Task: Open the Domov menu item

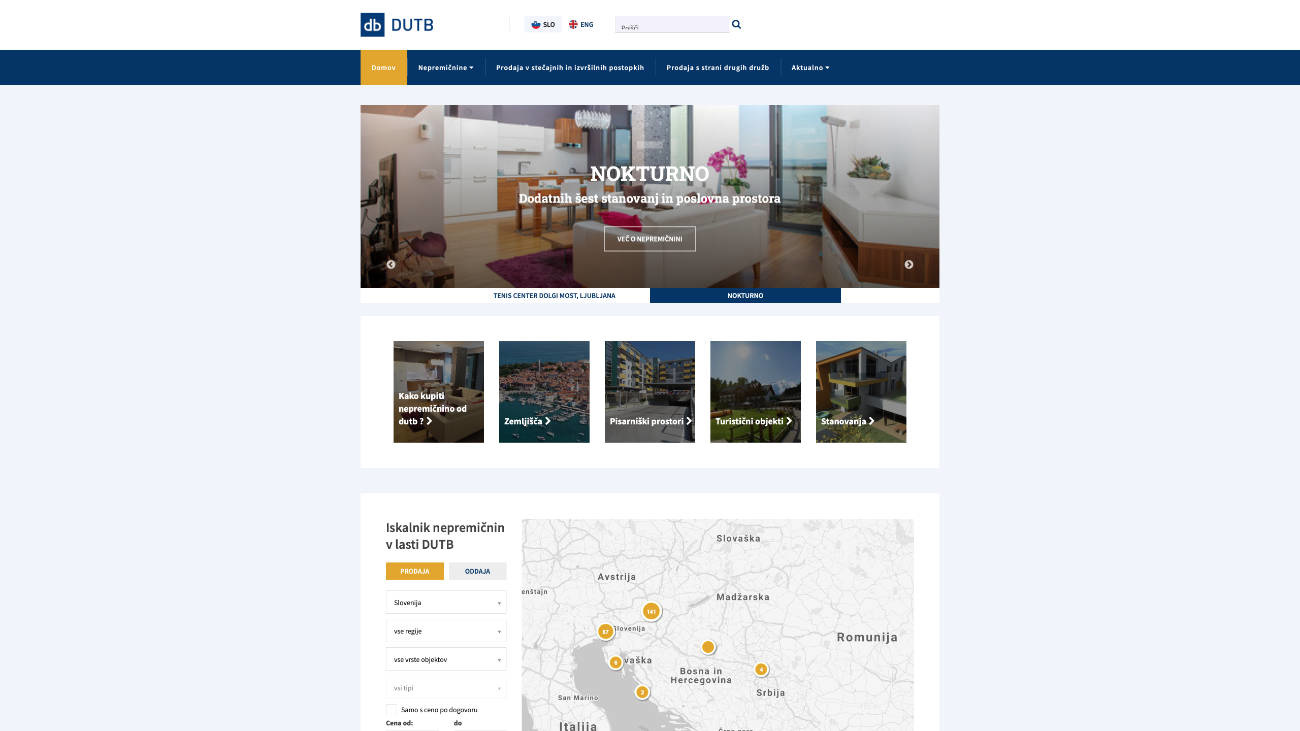Action: (384, 68)
